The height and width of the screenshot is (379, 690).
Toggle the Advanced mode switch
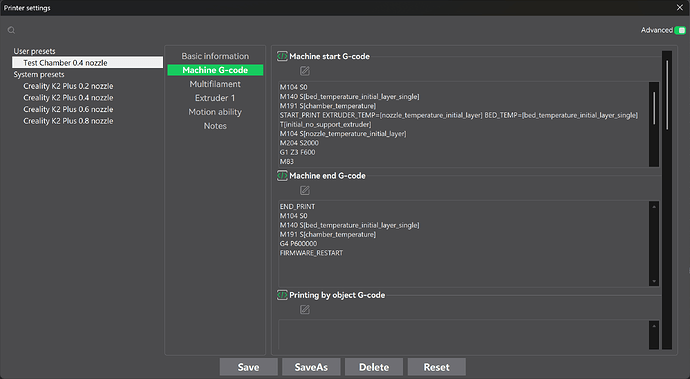pos(680,30)
